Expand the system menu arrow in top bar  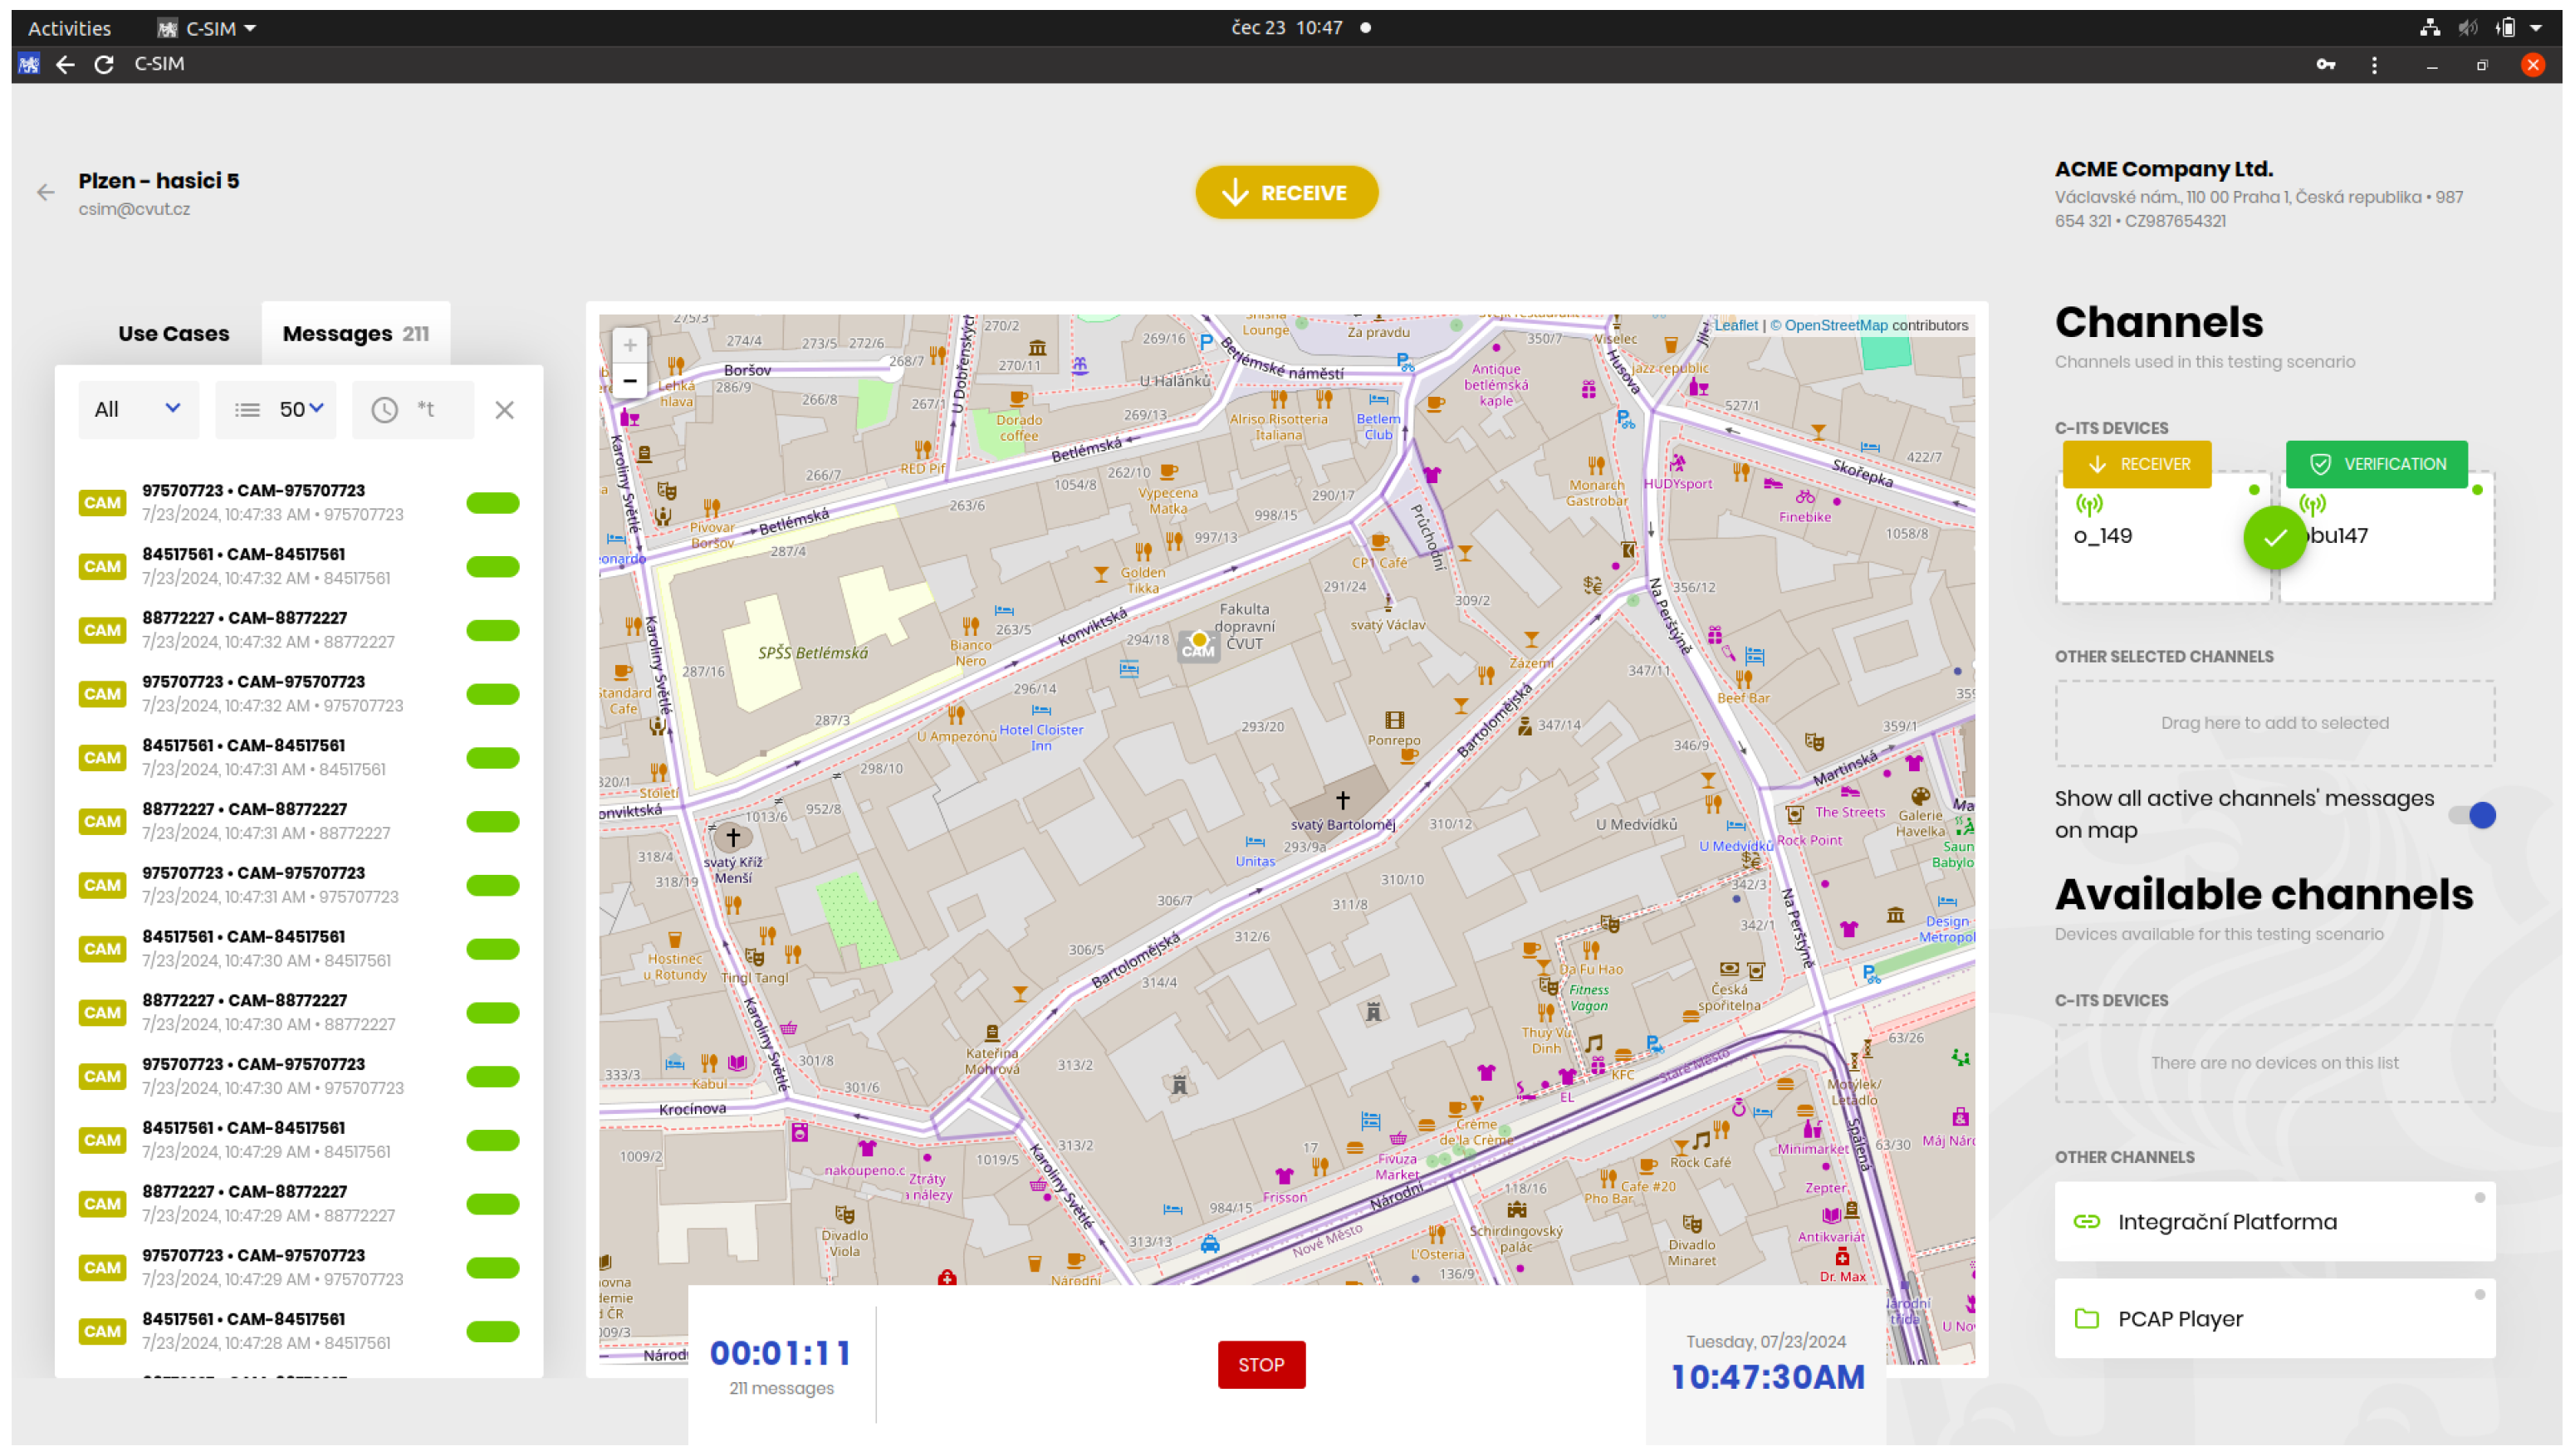point(2536,28)
